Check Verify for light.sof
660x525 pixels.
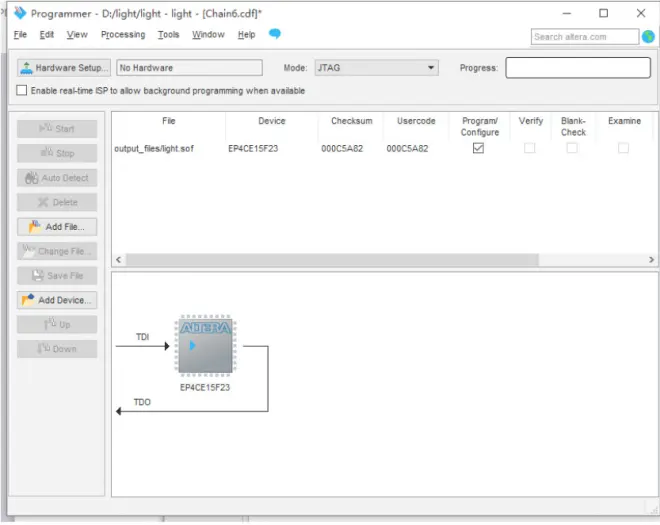click(530, 148)
